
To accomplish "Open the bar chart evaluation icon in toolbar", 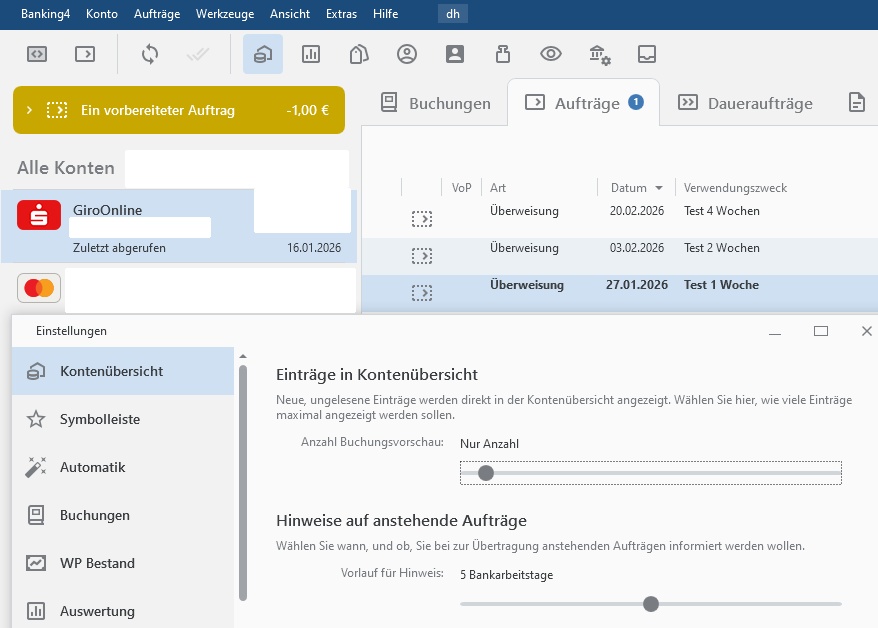I will point(311,54).
